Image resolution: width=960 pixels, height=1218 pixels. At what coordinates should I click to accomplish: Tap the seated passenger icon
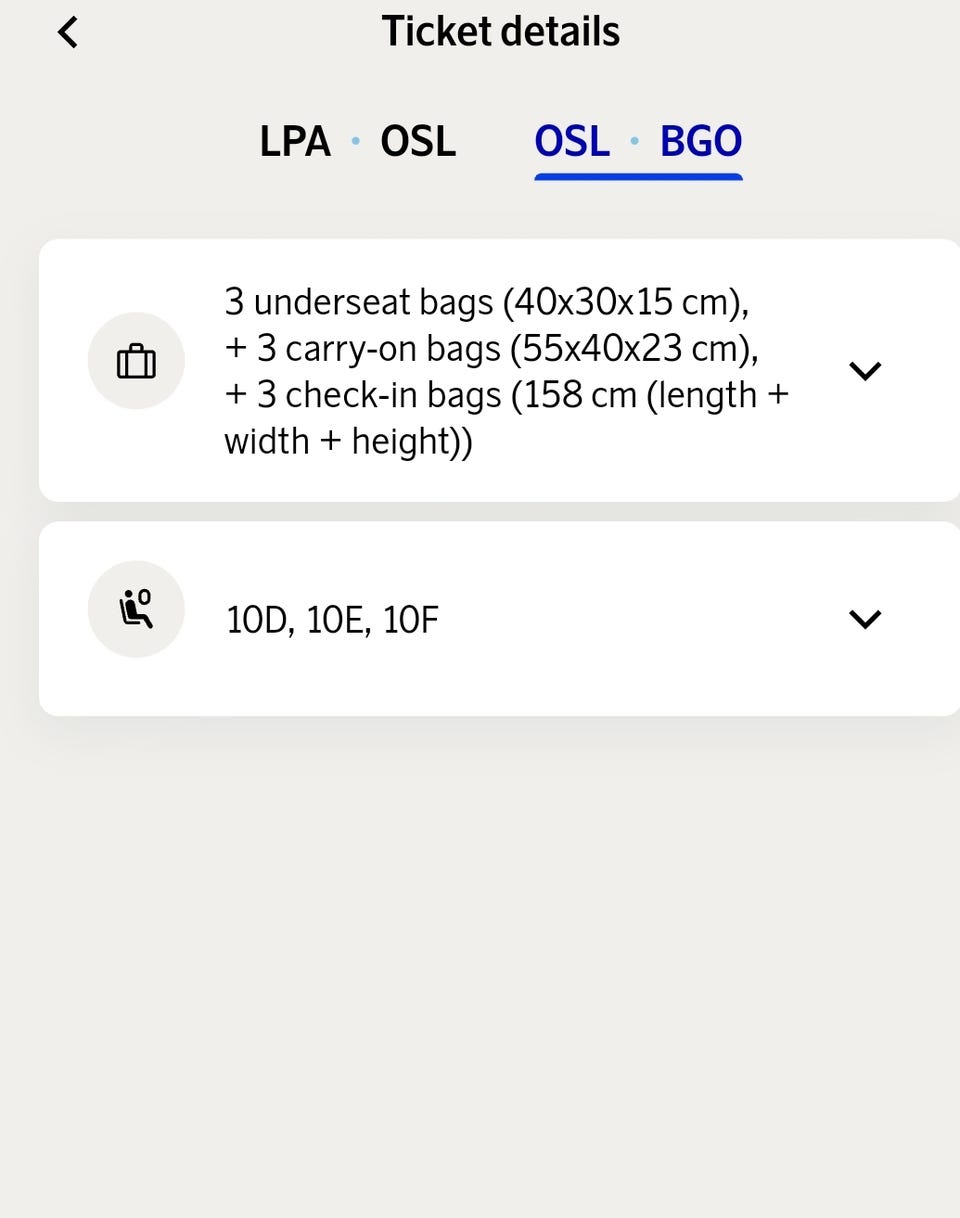point(136,609)
